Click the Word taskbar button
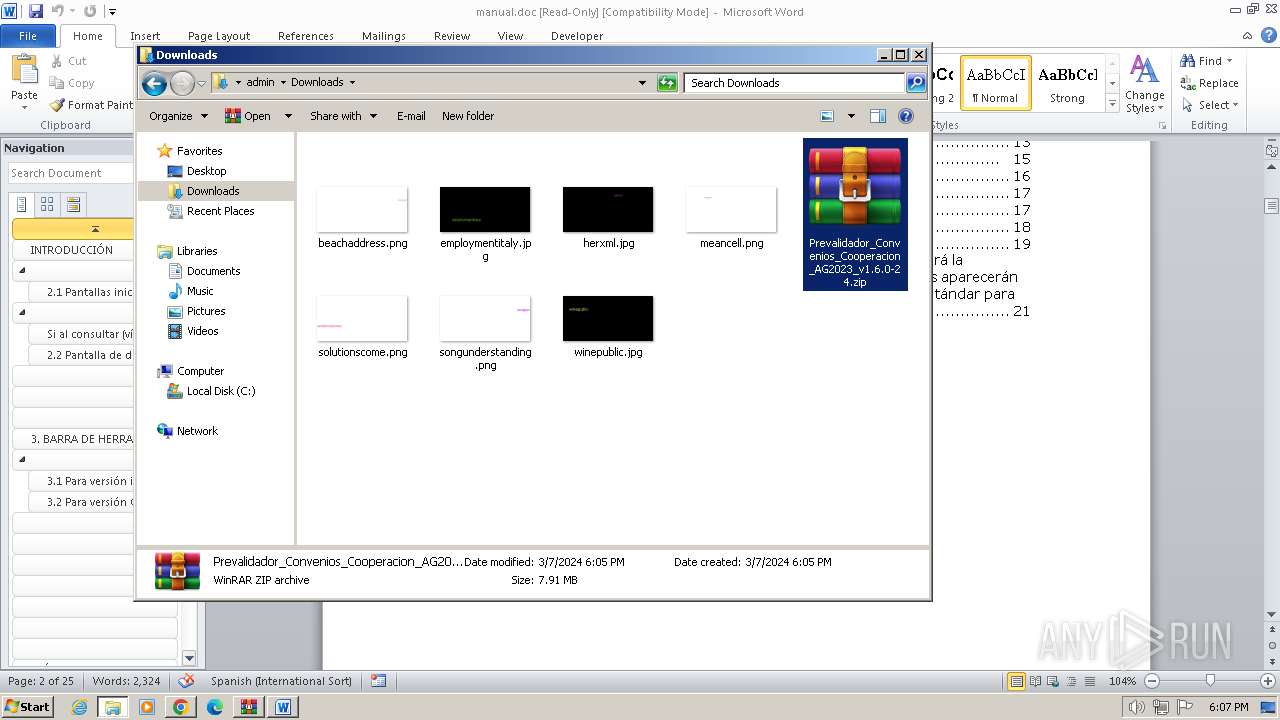The height and width of the screenshot is (720, 1280). pyautogui.click(x=283, y=707)
